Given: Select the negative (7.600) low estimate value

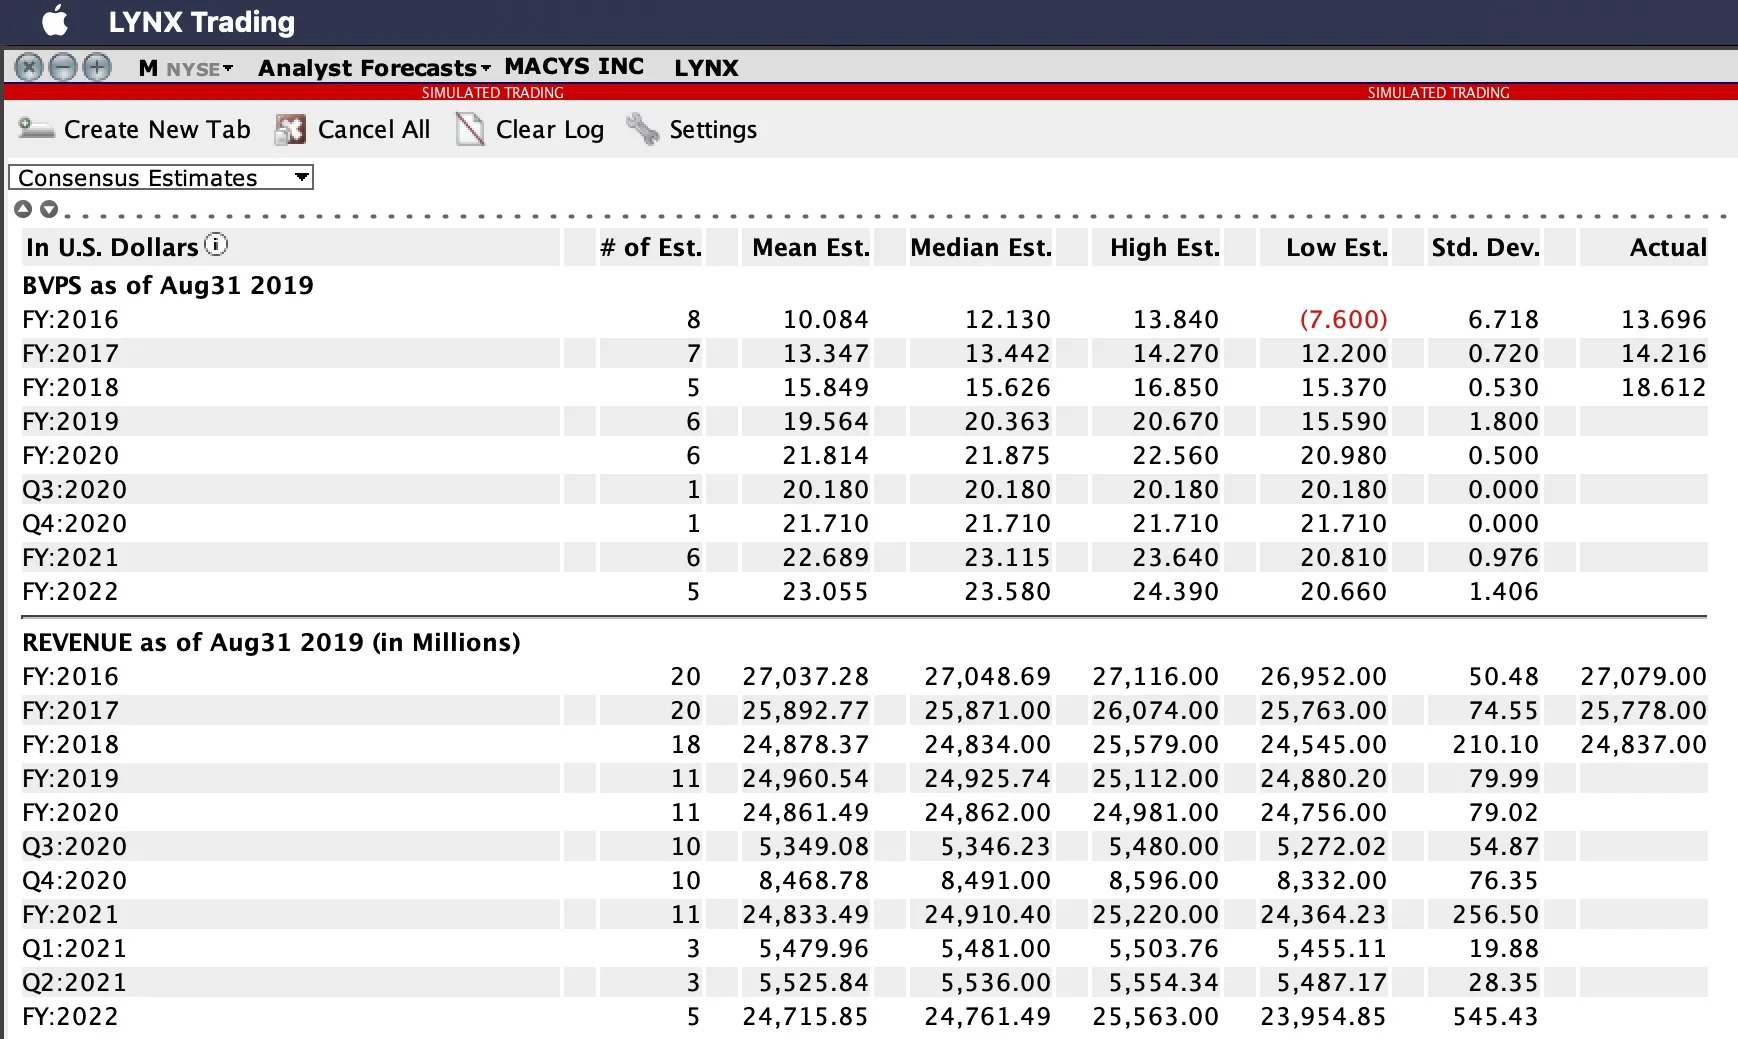Looking at the screenshot, I should tap(1343, 320).
